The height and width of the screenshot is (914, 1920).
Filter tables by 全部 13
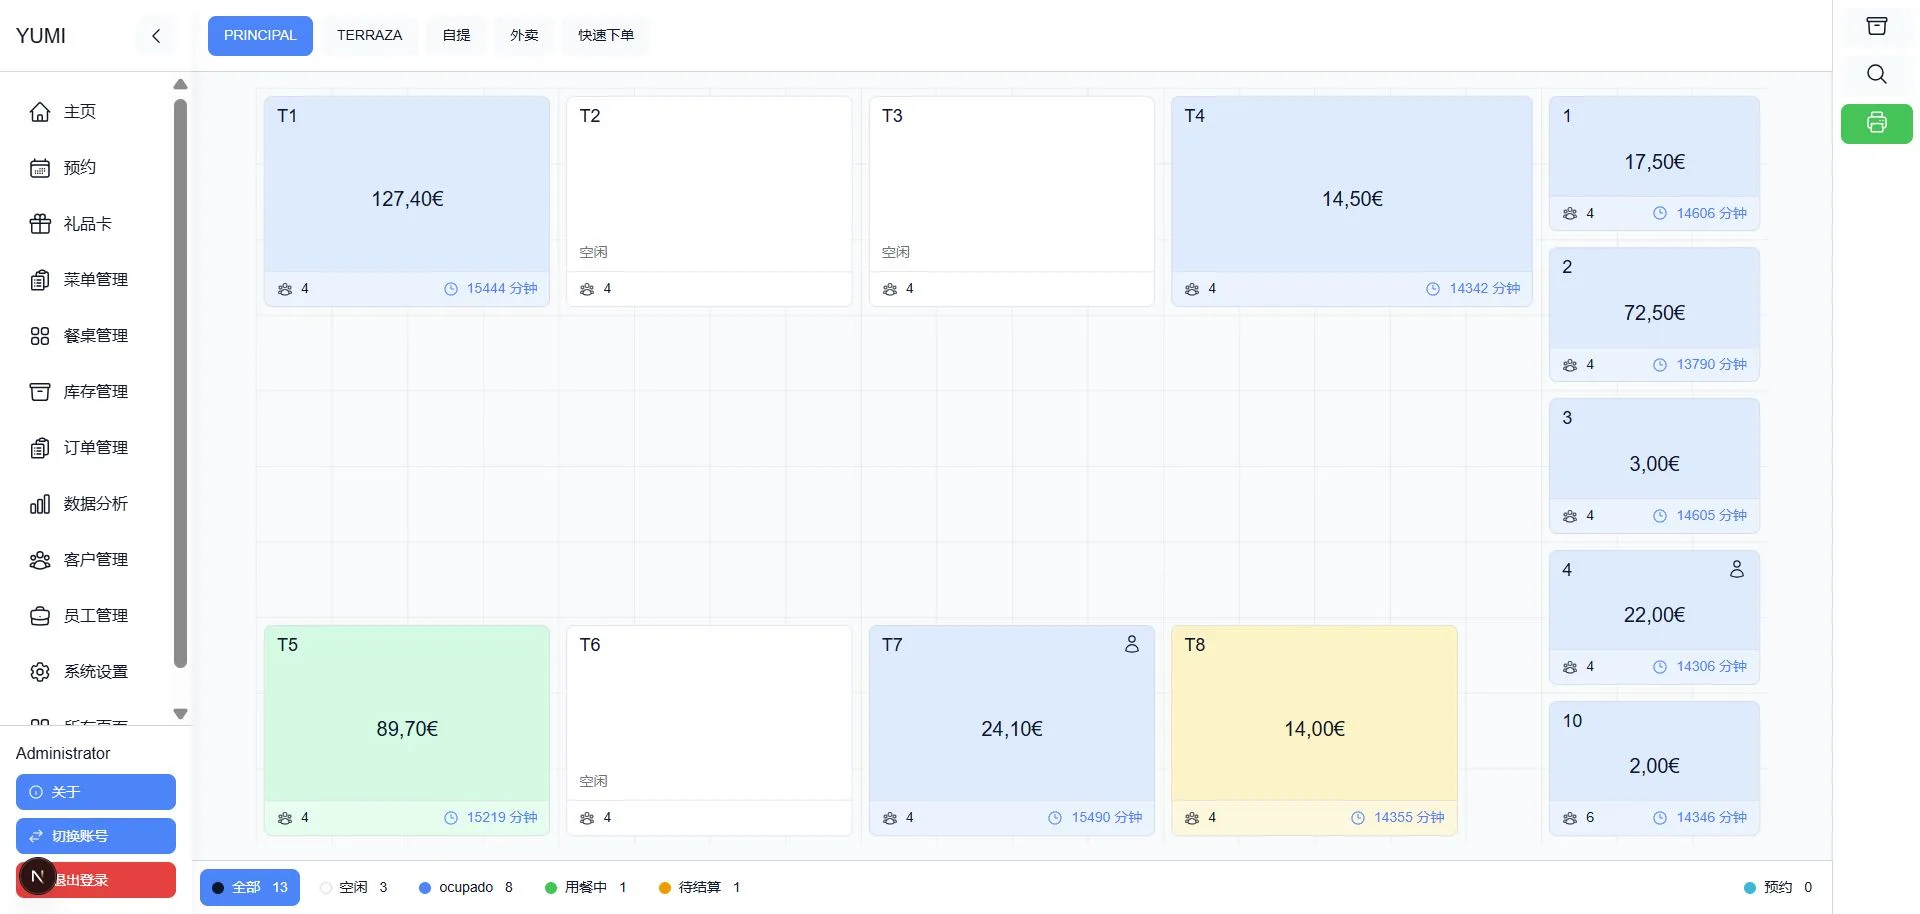click(250, 888)
